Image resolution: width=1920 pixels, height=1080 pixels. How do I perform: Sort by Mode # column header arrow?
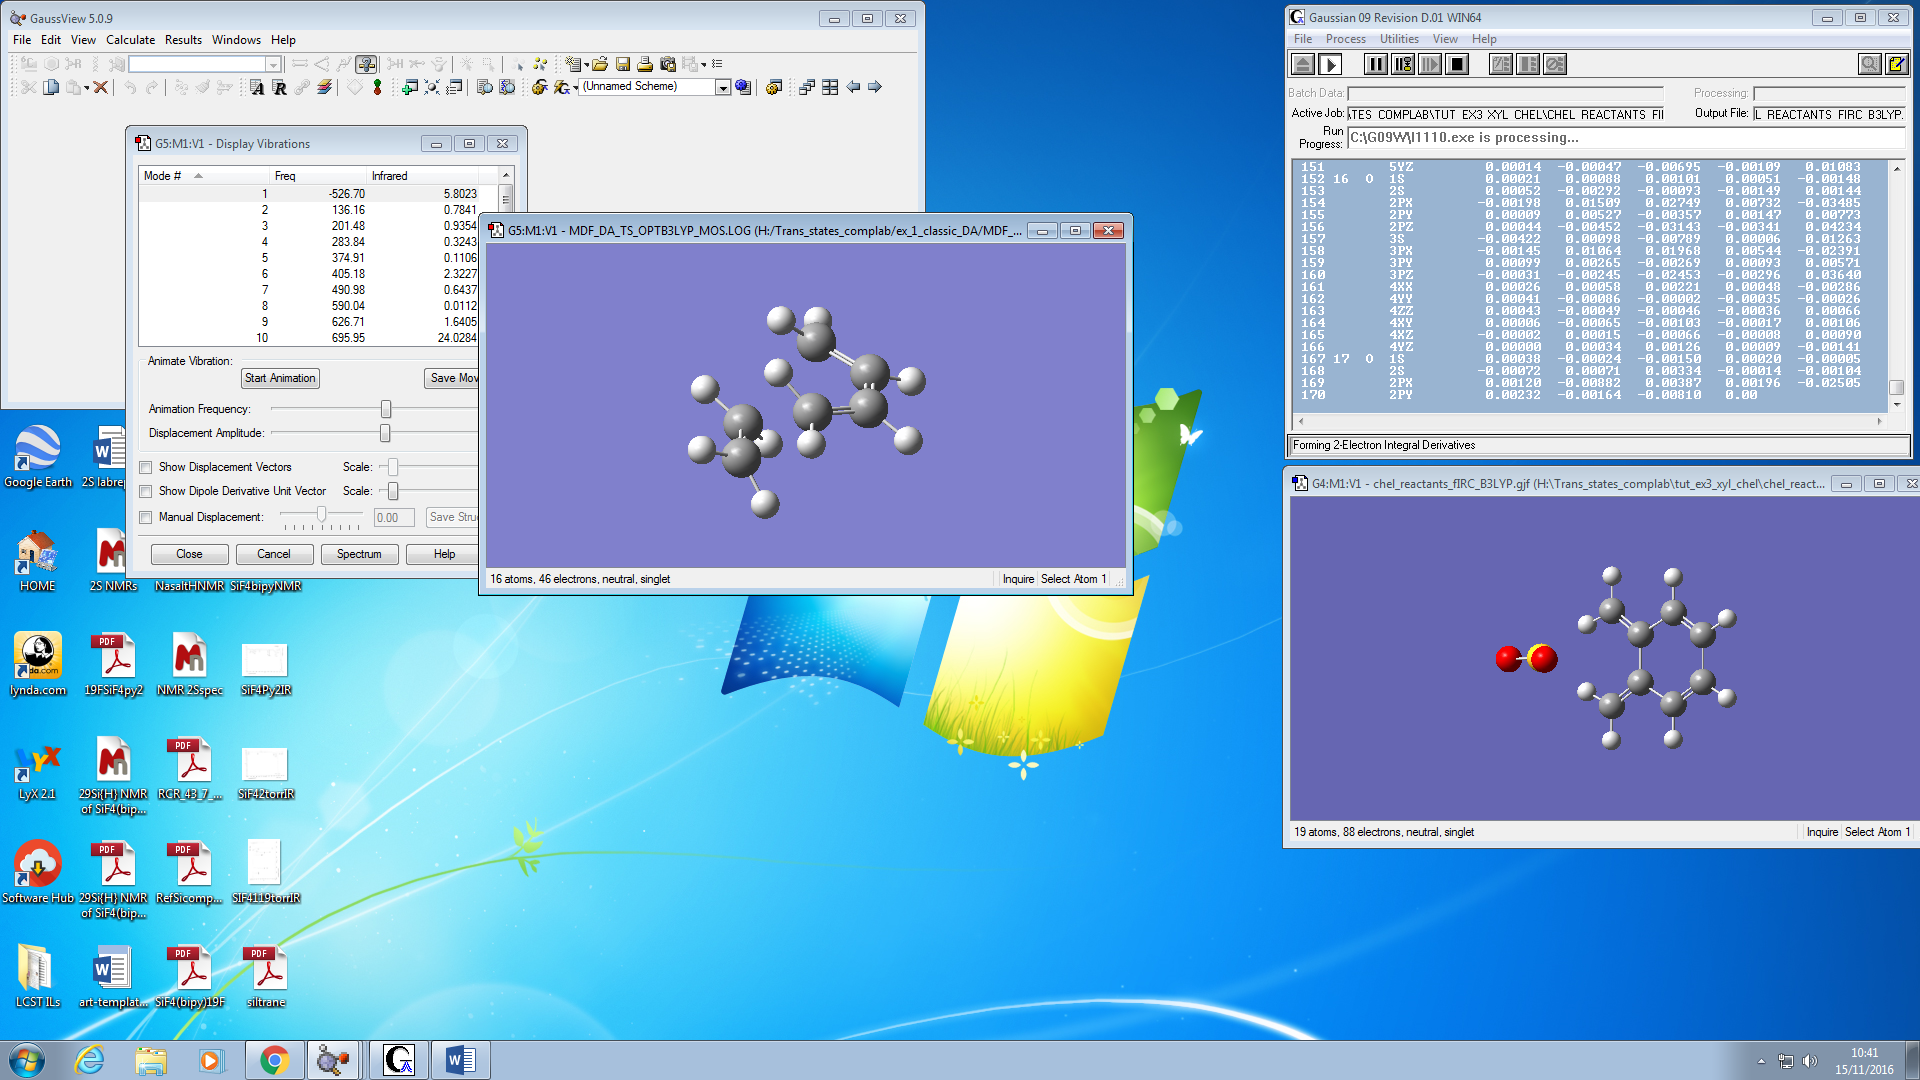(x=198, y=176)
